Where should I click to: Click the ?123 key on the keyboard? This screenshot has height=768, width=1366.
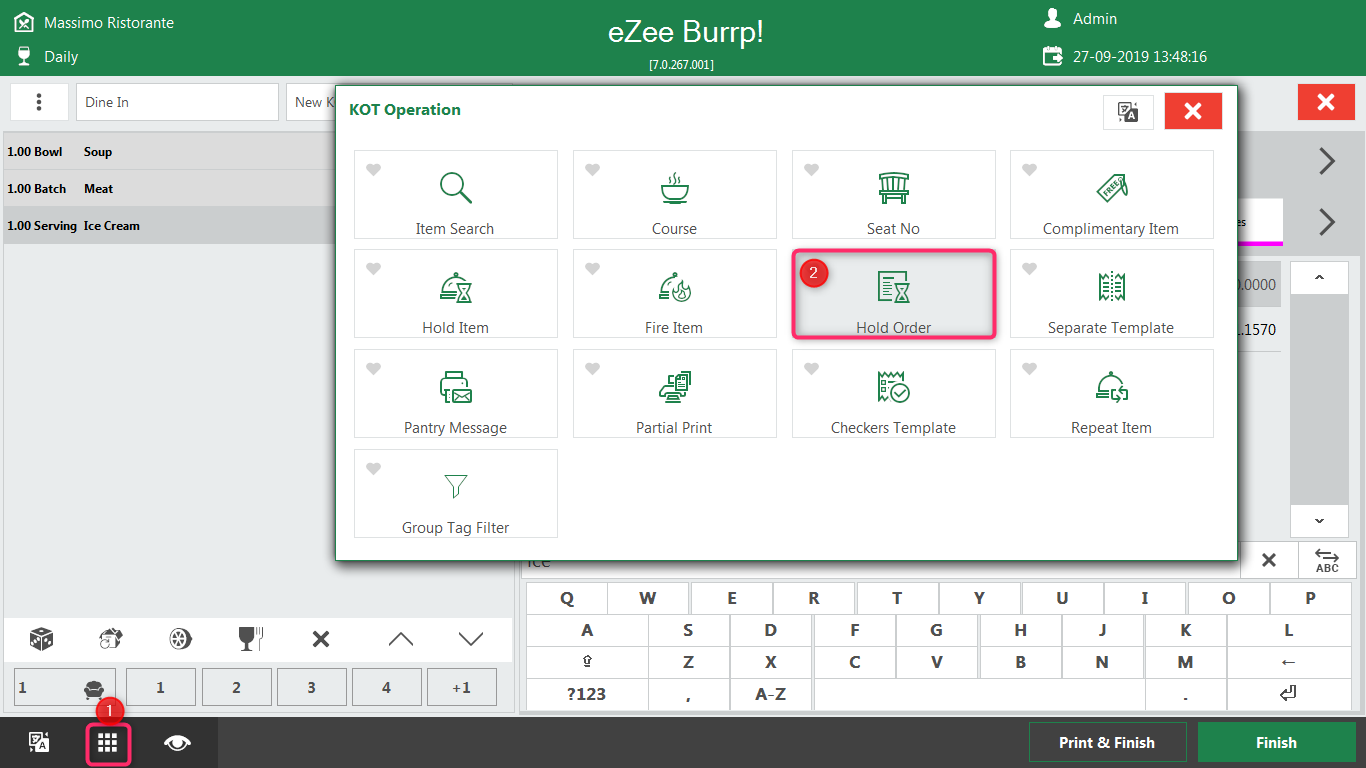[x=587, y=694]
